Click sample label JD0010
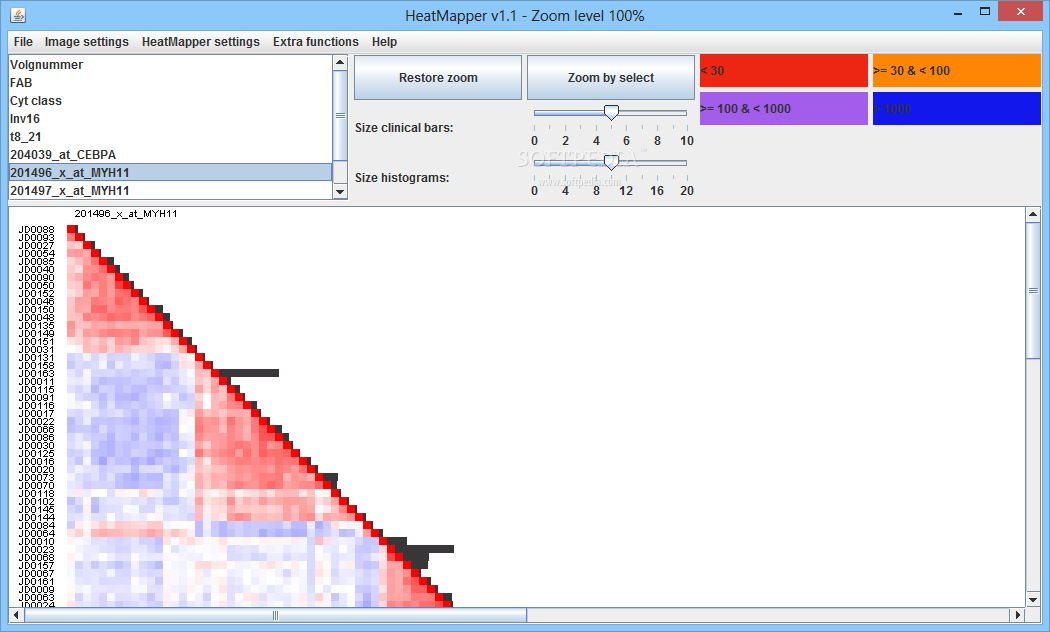 37,542
